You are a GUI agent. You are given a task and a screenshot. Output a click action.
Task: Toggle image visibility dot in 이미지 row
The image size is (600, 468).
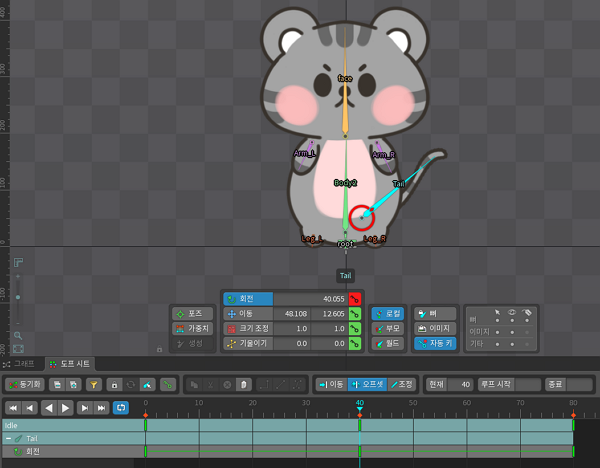[x=512, y=332]
